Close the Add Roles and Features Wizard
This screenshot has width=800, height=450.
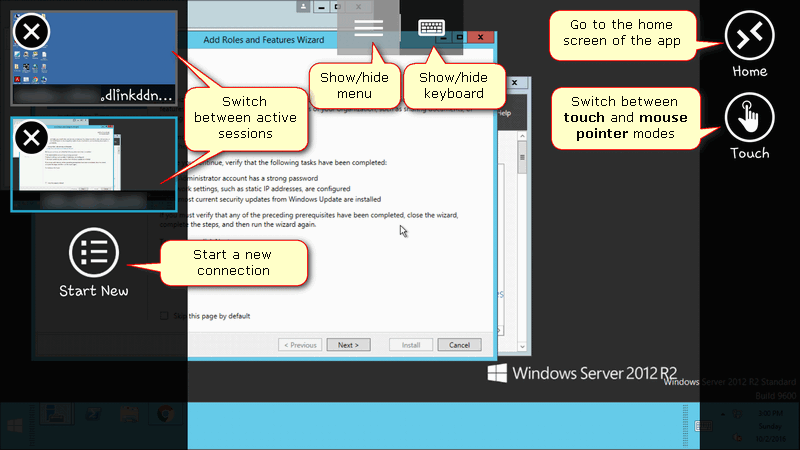point(480,37)
